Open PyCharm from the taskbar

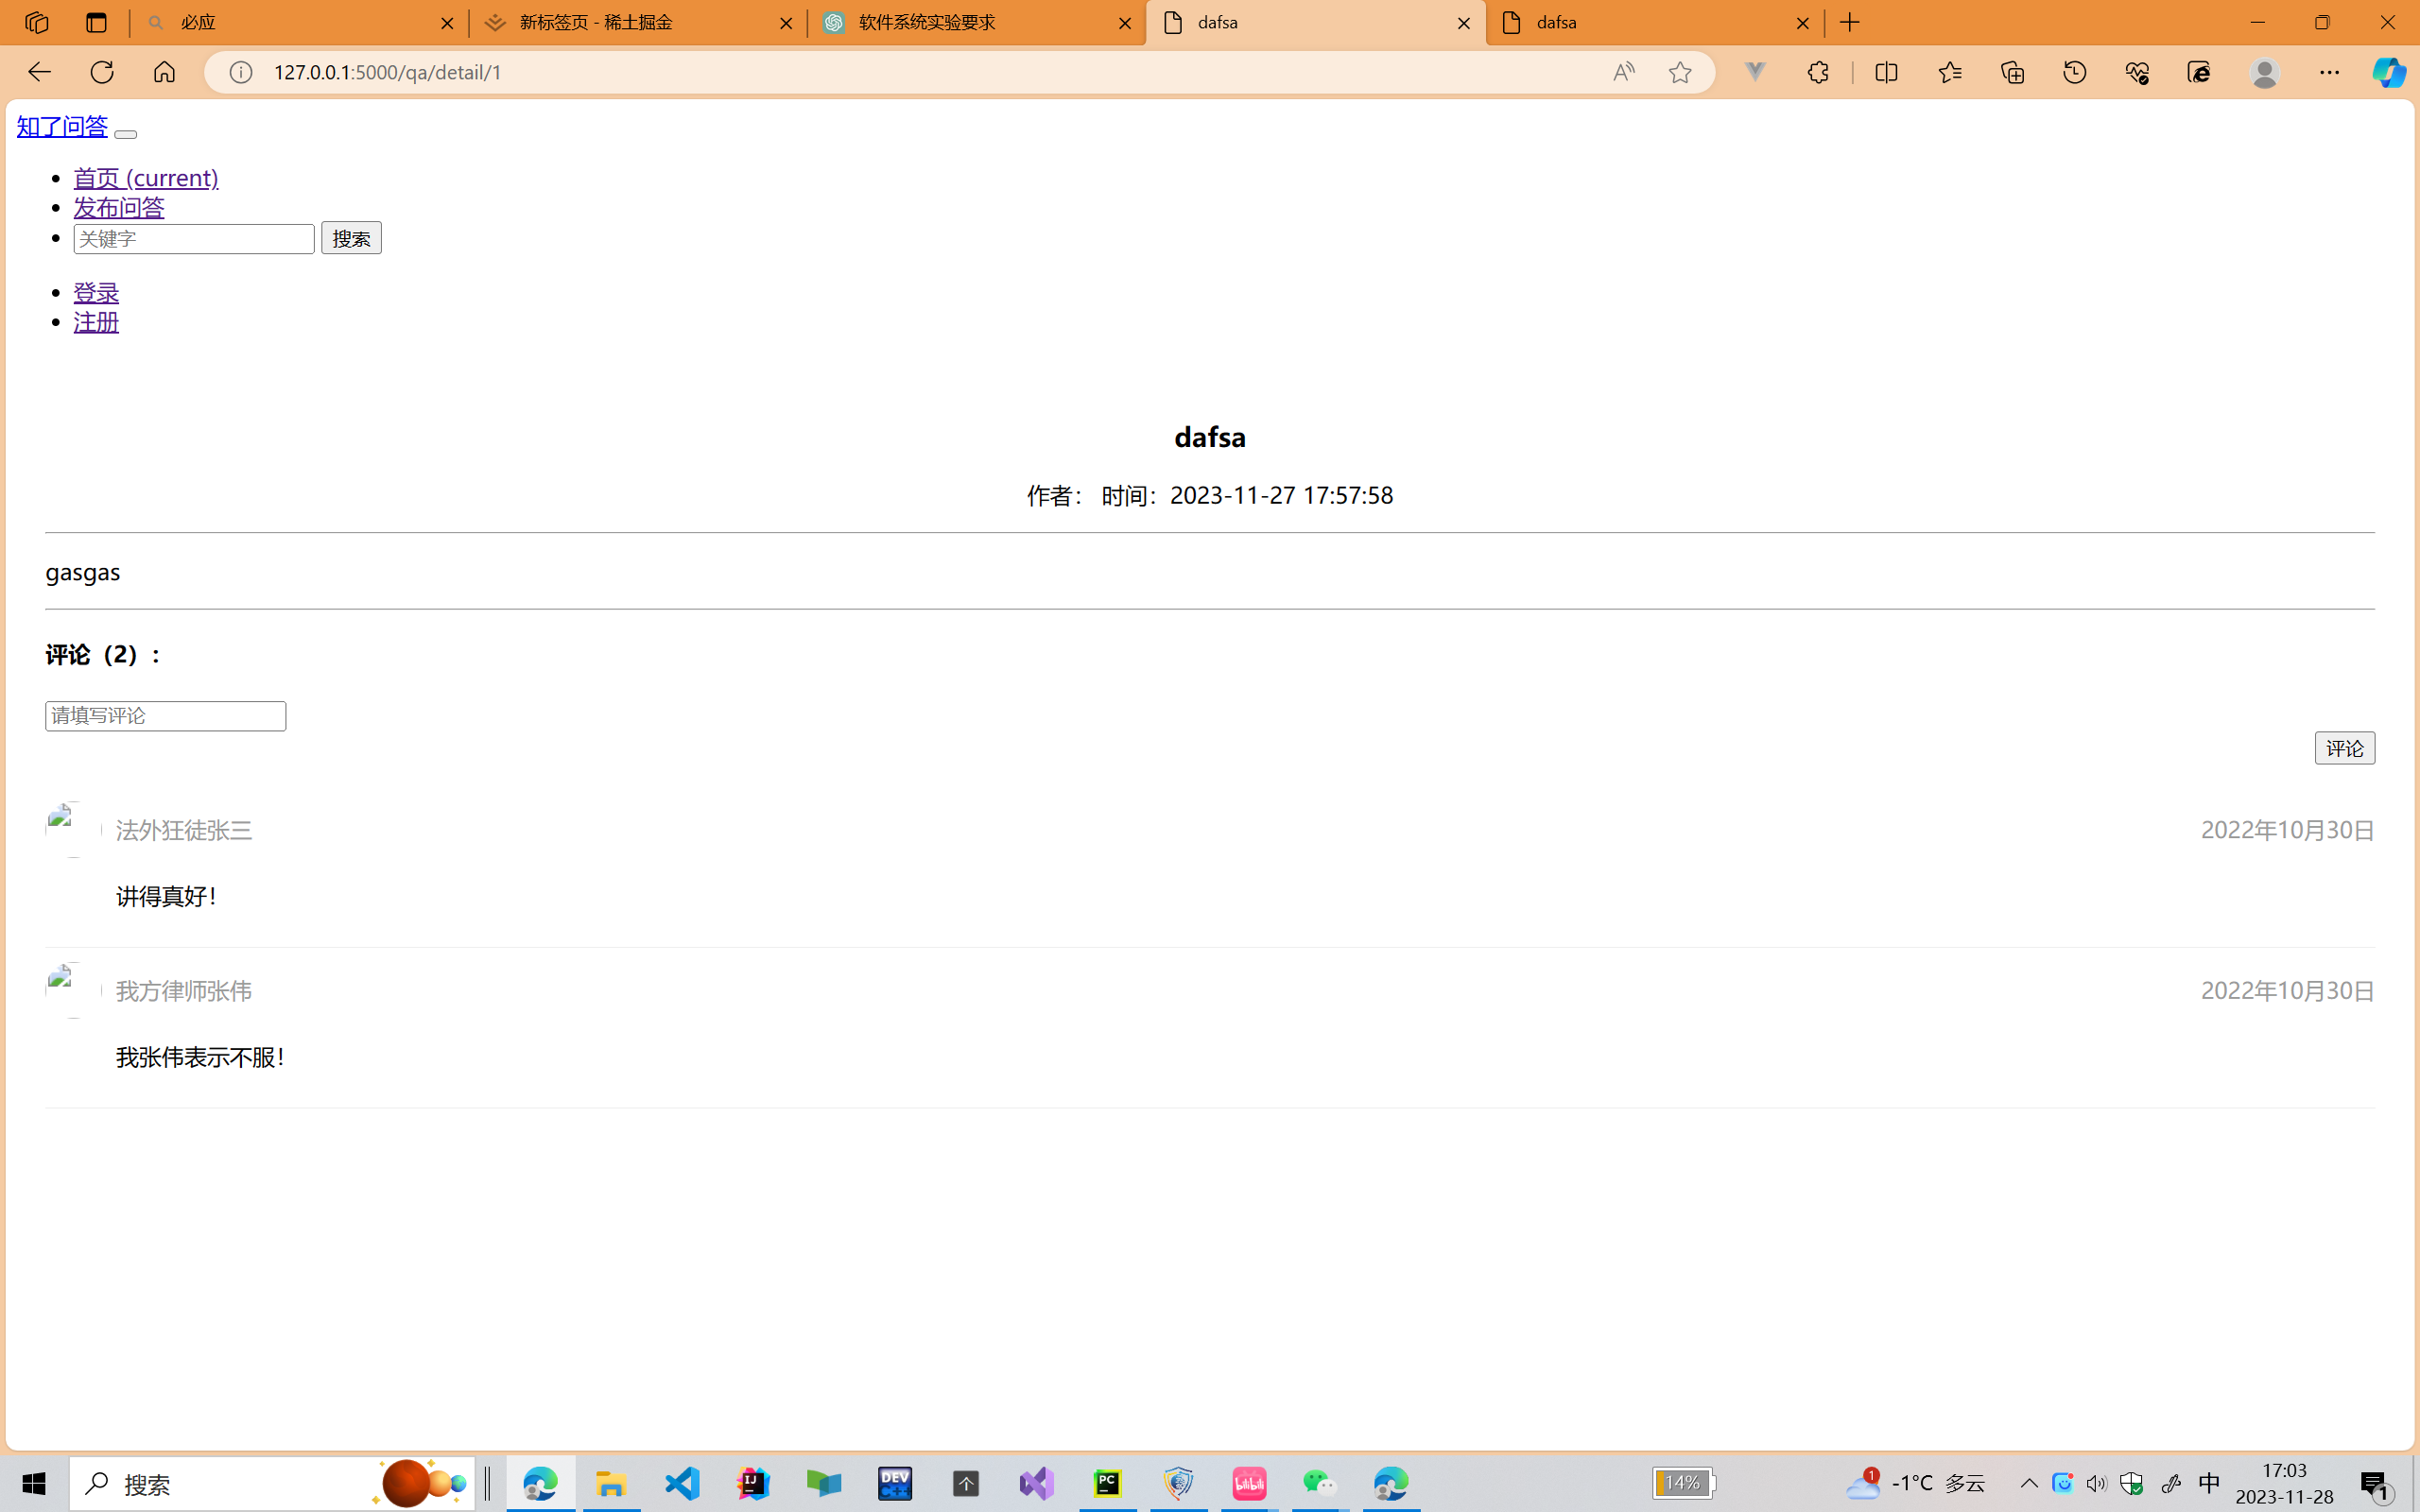point(1107,1483)
